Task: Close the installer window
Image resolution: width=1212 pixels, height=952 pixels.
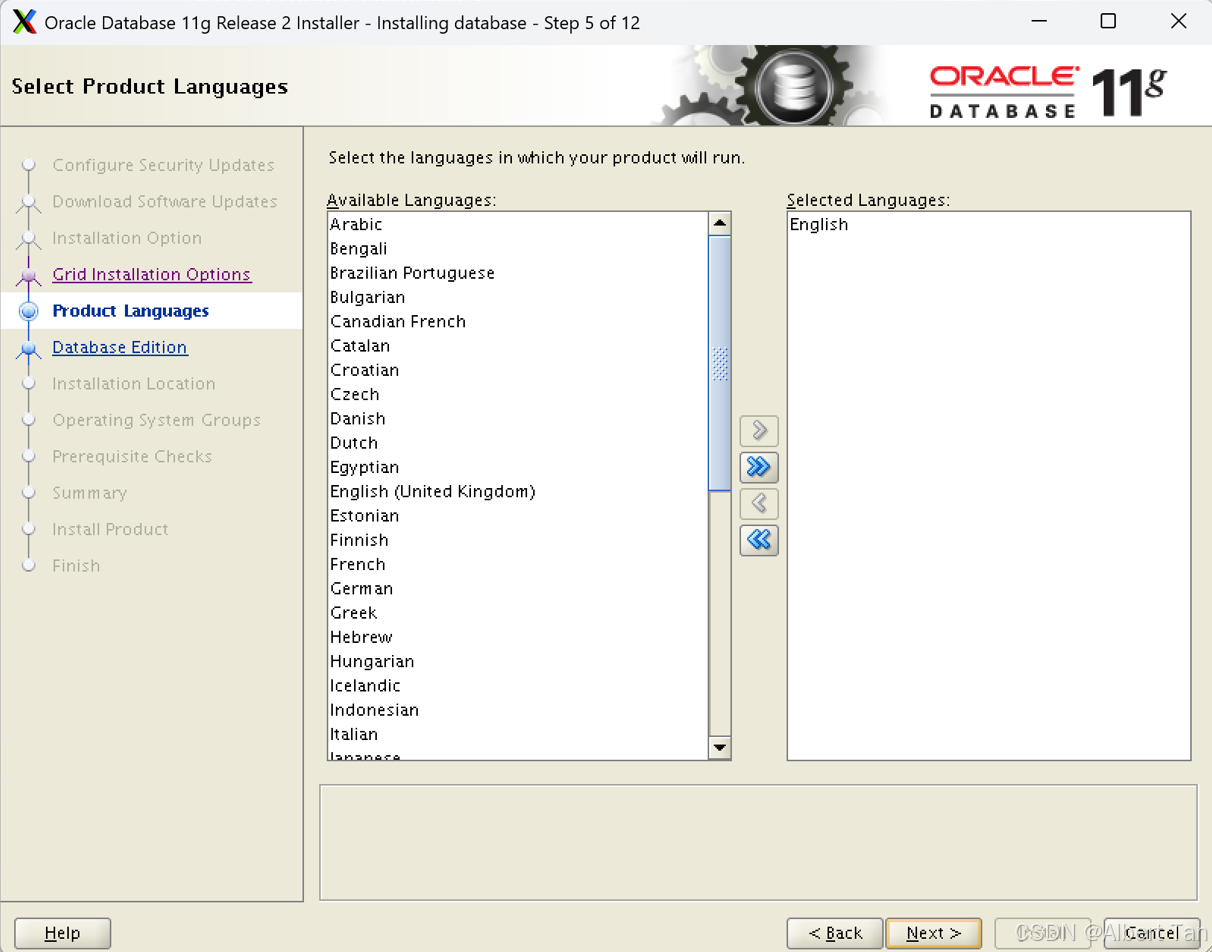Action: [1178, 21]
